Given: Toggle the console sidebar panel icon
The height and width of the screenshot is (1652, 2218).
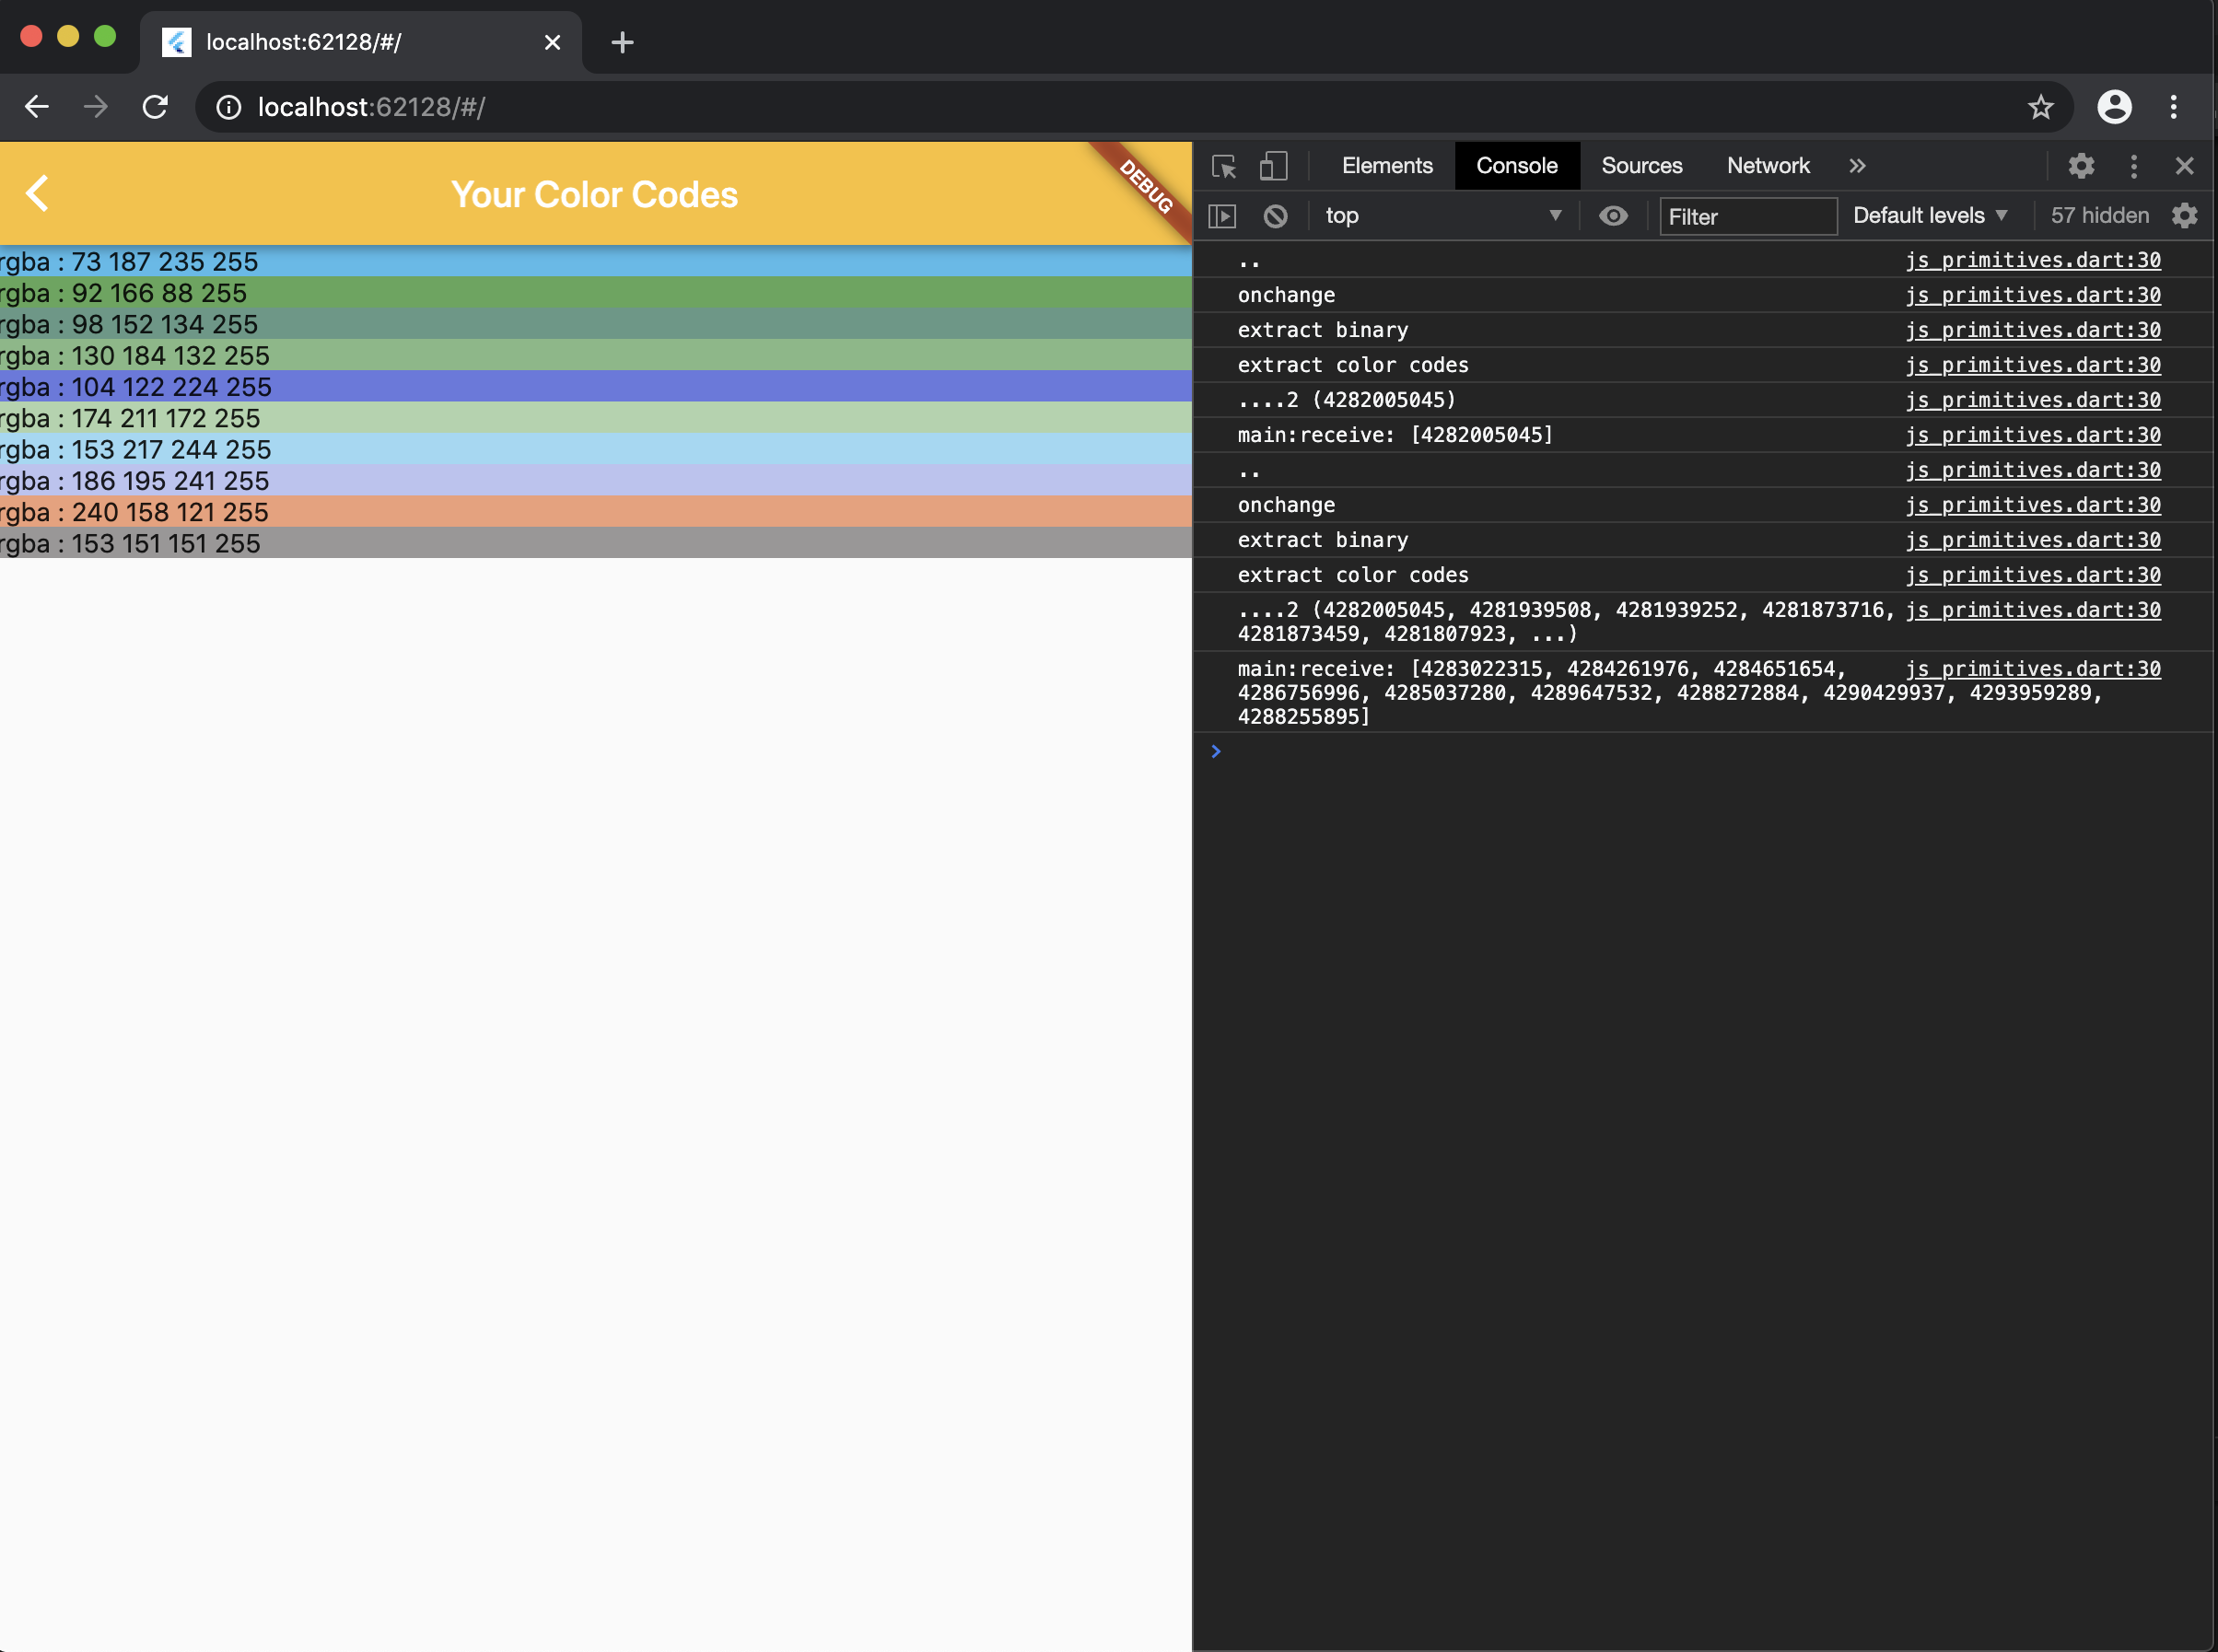Looking at the screenshot, I should [1222, 216].
